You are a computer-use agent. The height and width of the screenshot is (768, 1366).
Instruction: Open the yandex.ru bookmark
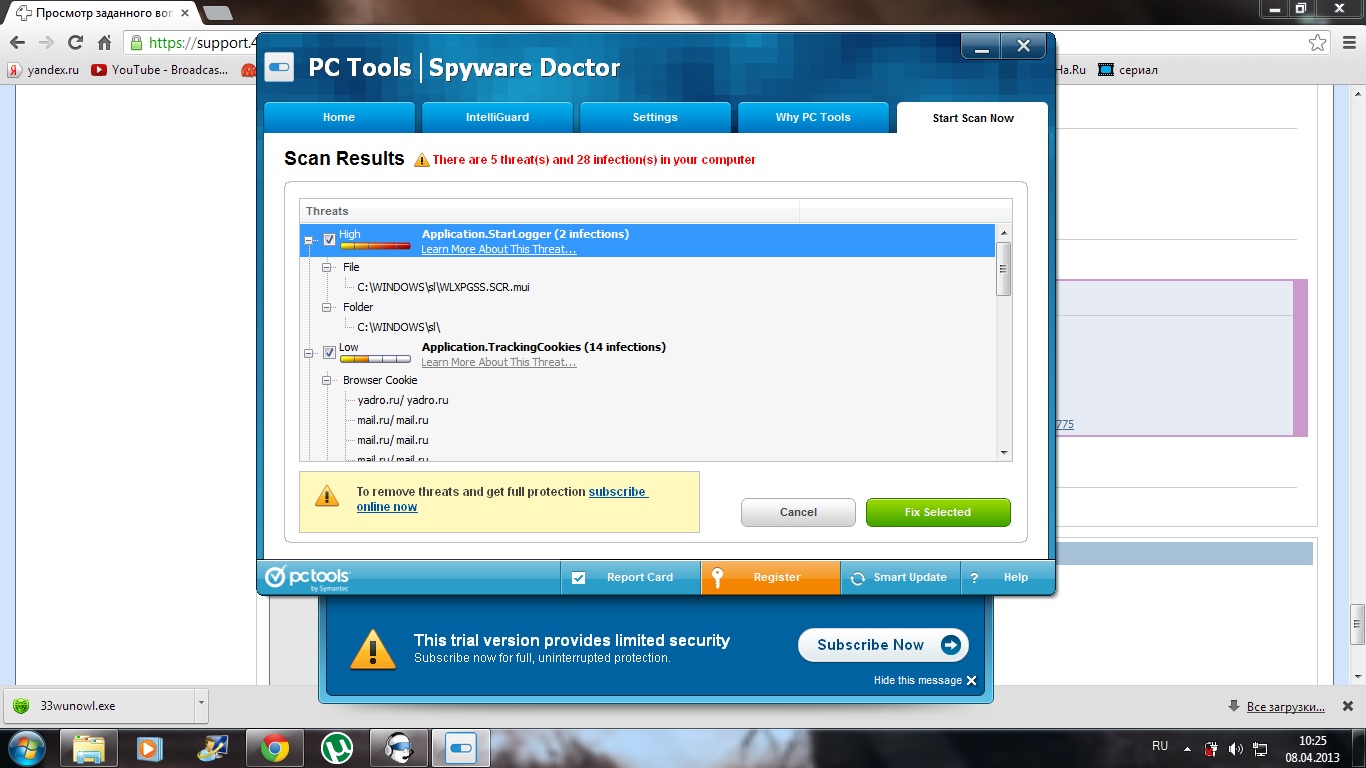point(43,70)
